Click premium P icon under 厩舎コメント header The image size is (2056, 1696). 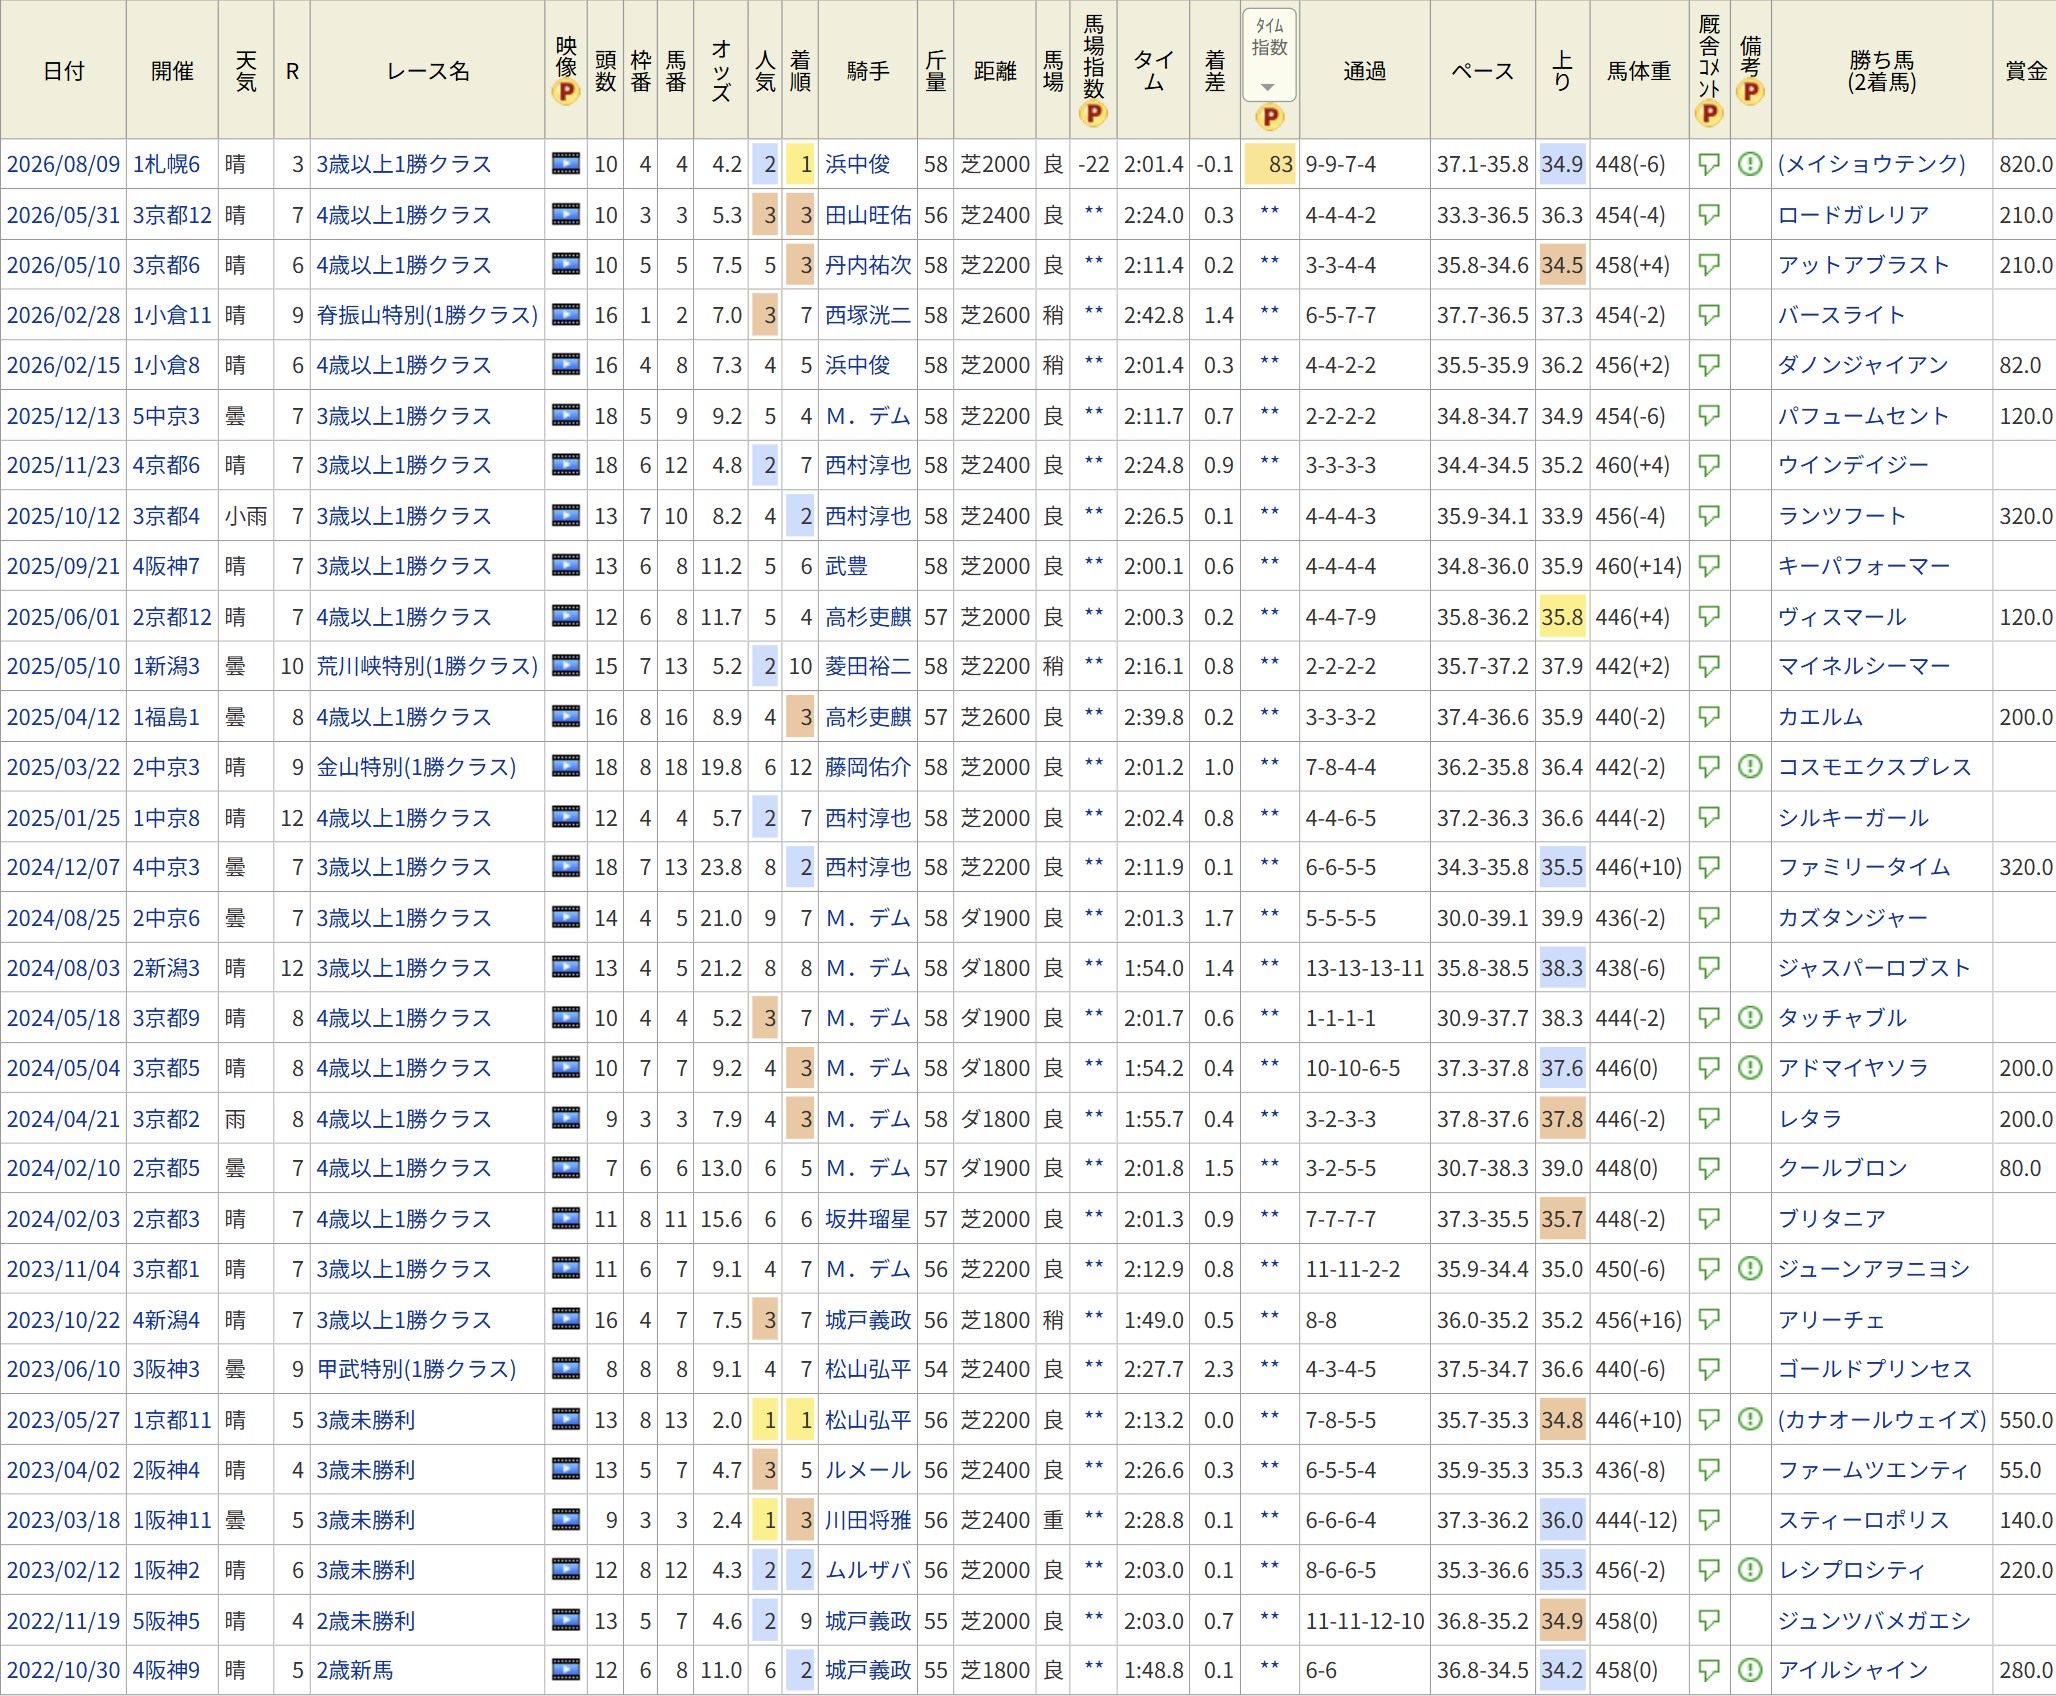coord(1709,113)
